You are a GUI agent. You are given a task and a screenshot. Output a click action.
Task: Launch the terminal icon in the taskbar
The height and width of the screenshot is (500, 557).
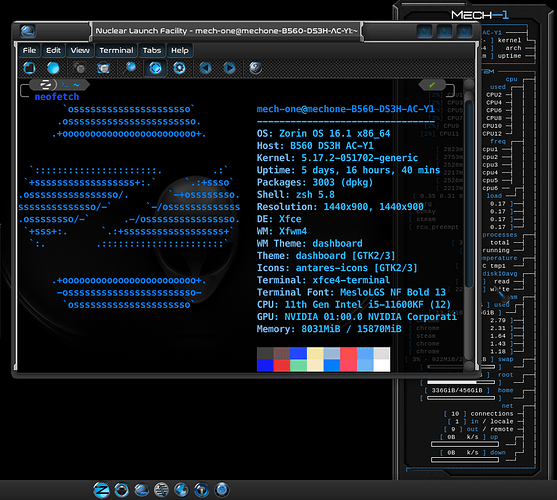[141, 490]
